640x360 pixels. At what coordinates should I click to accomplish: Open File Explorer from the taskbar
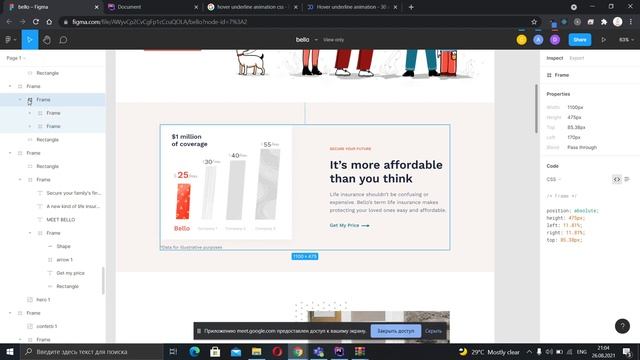pyautogui.click(x=256, y=351)
